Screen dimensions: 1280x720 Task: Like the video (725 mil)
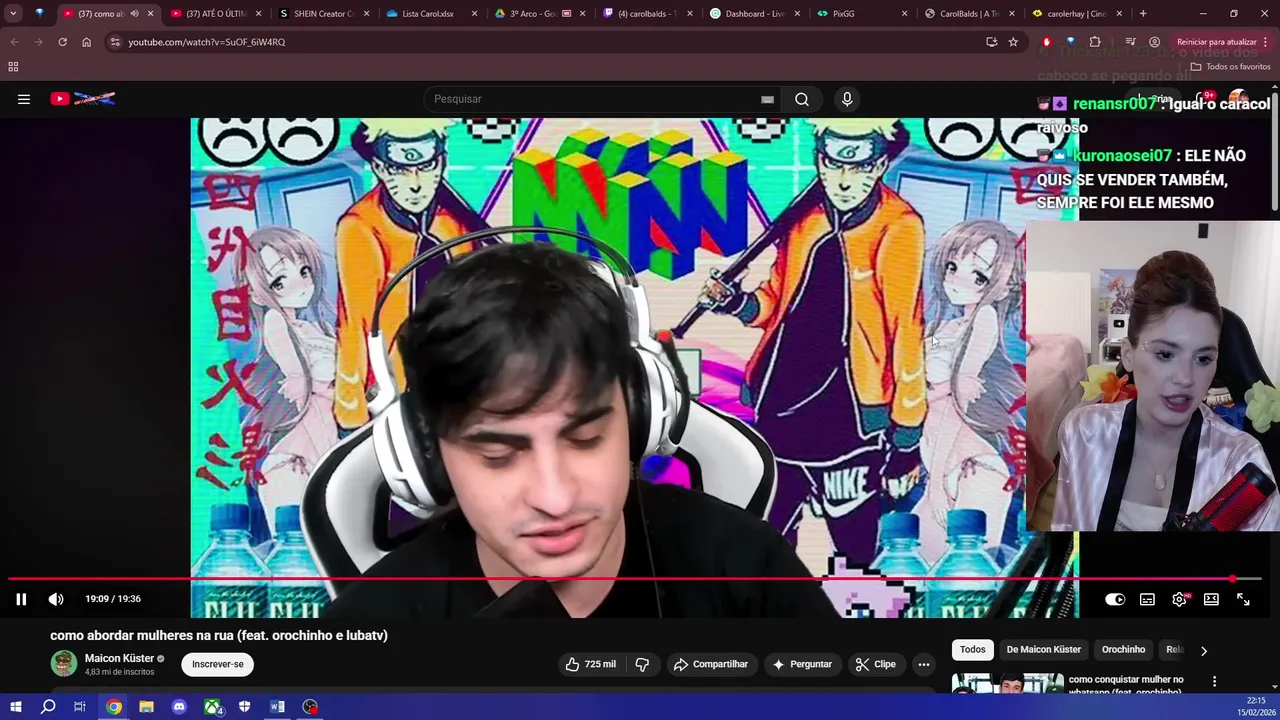590,664
